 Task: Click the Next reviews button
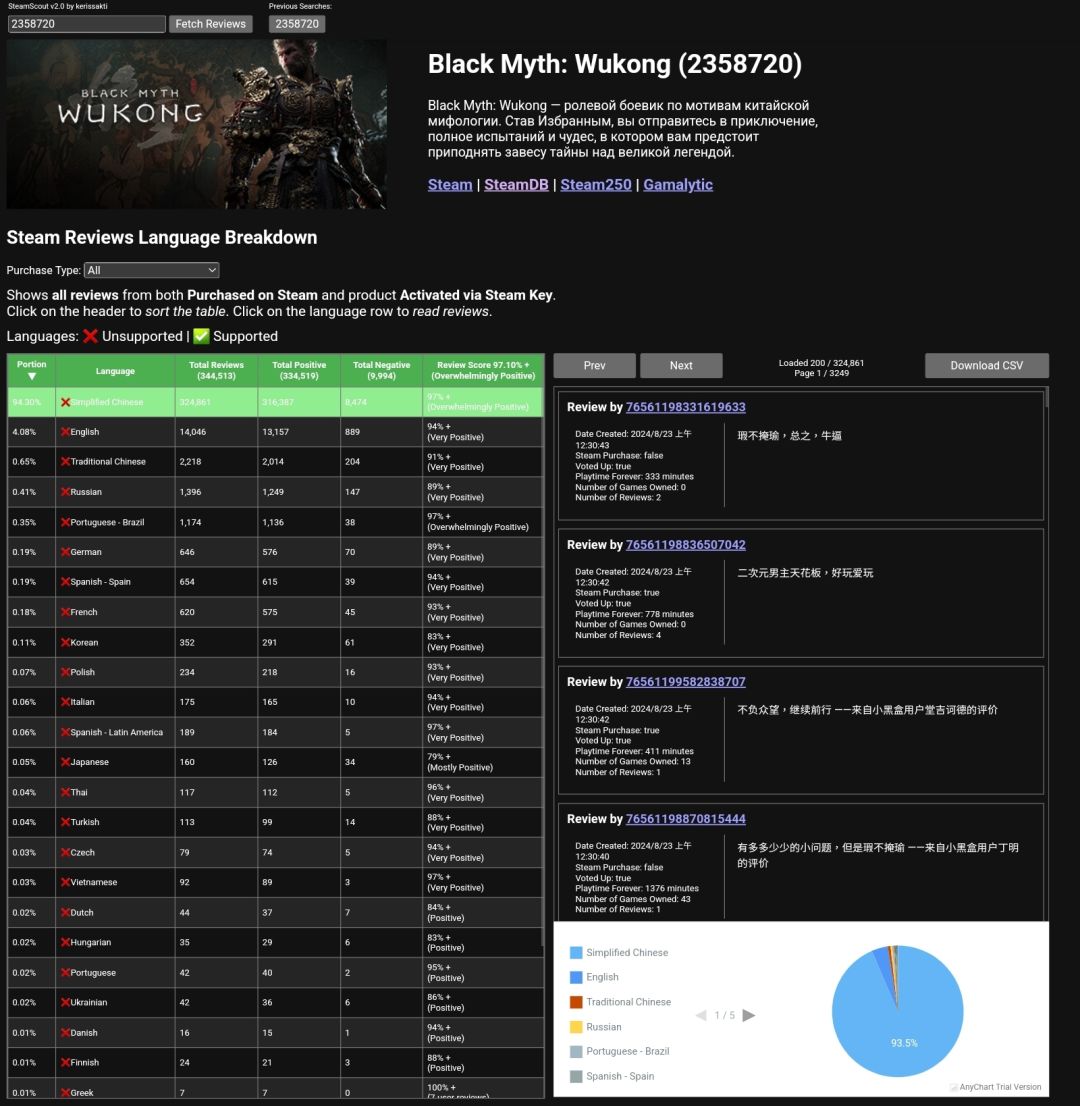point(681,365)
